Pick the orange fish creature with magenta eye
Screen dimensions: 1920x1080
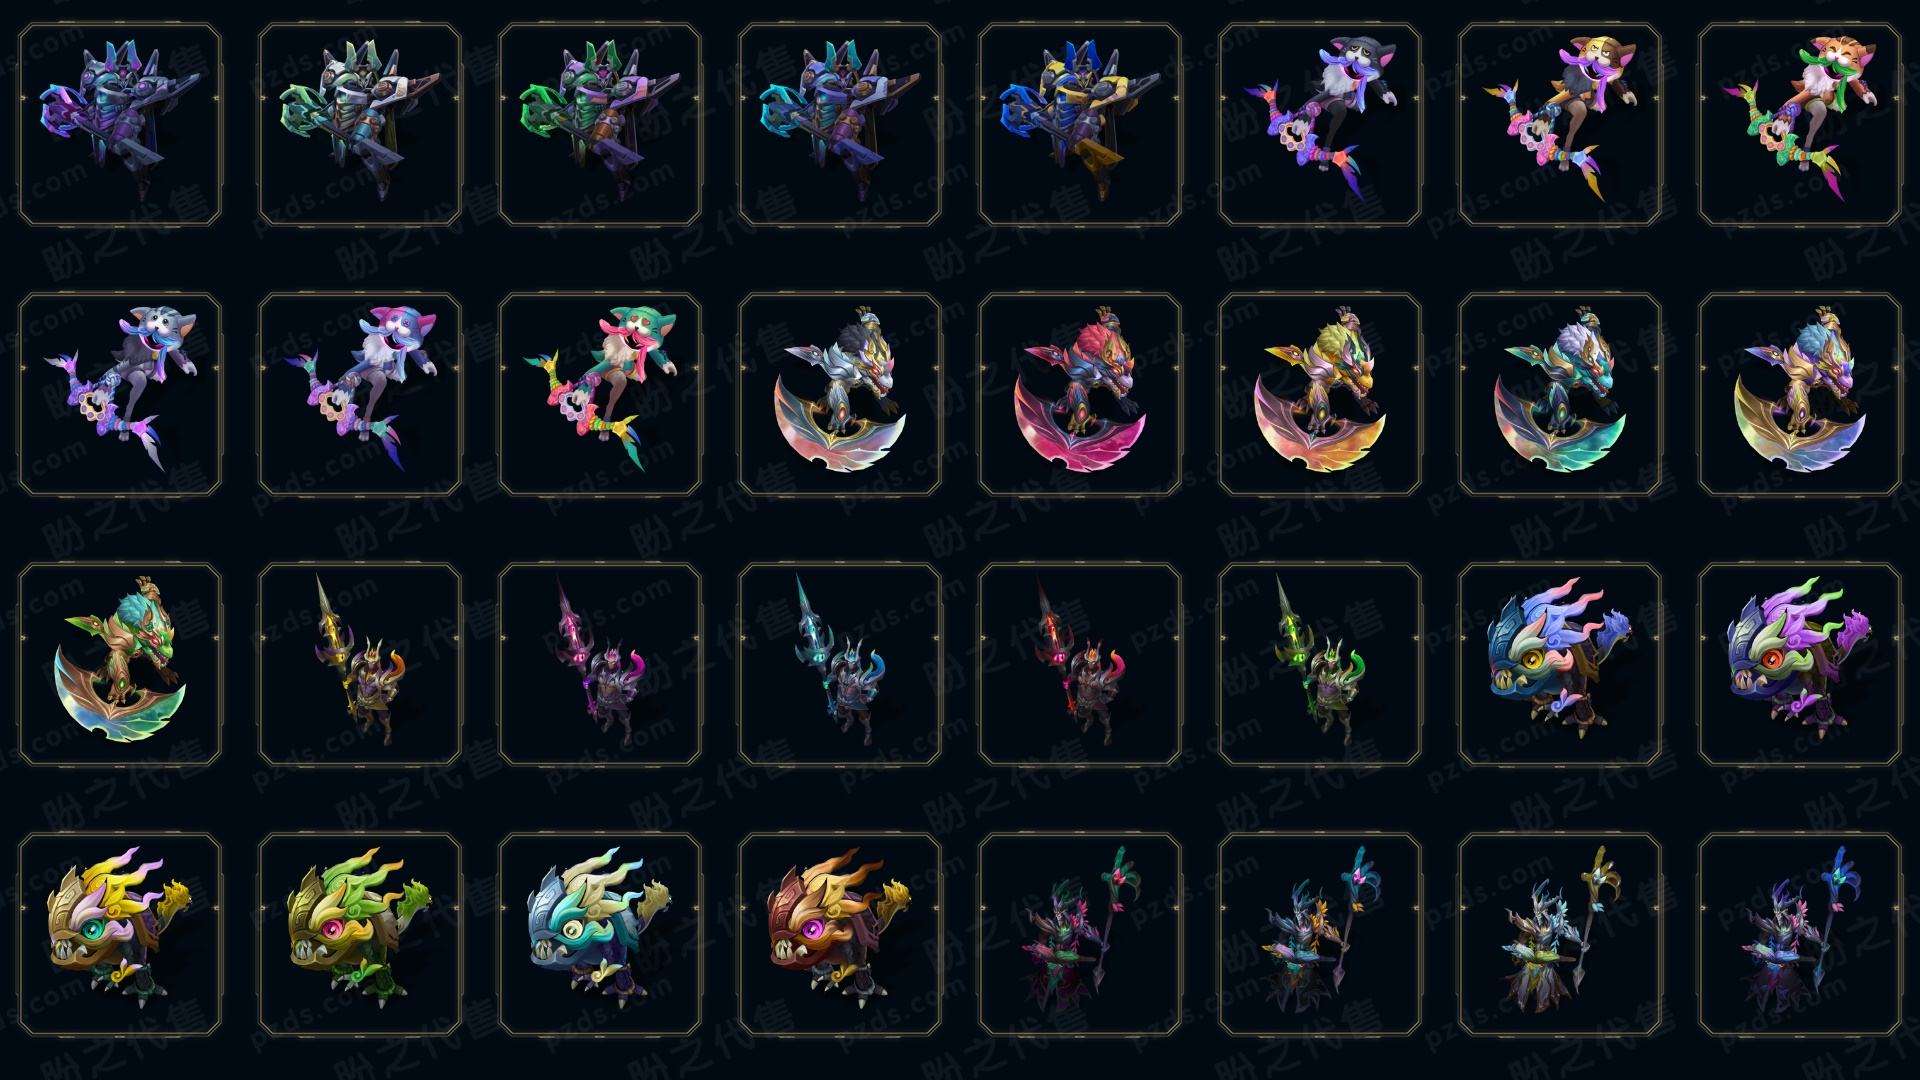[840, 934]
